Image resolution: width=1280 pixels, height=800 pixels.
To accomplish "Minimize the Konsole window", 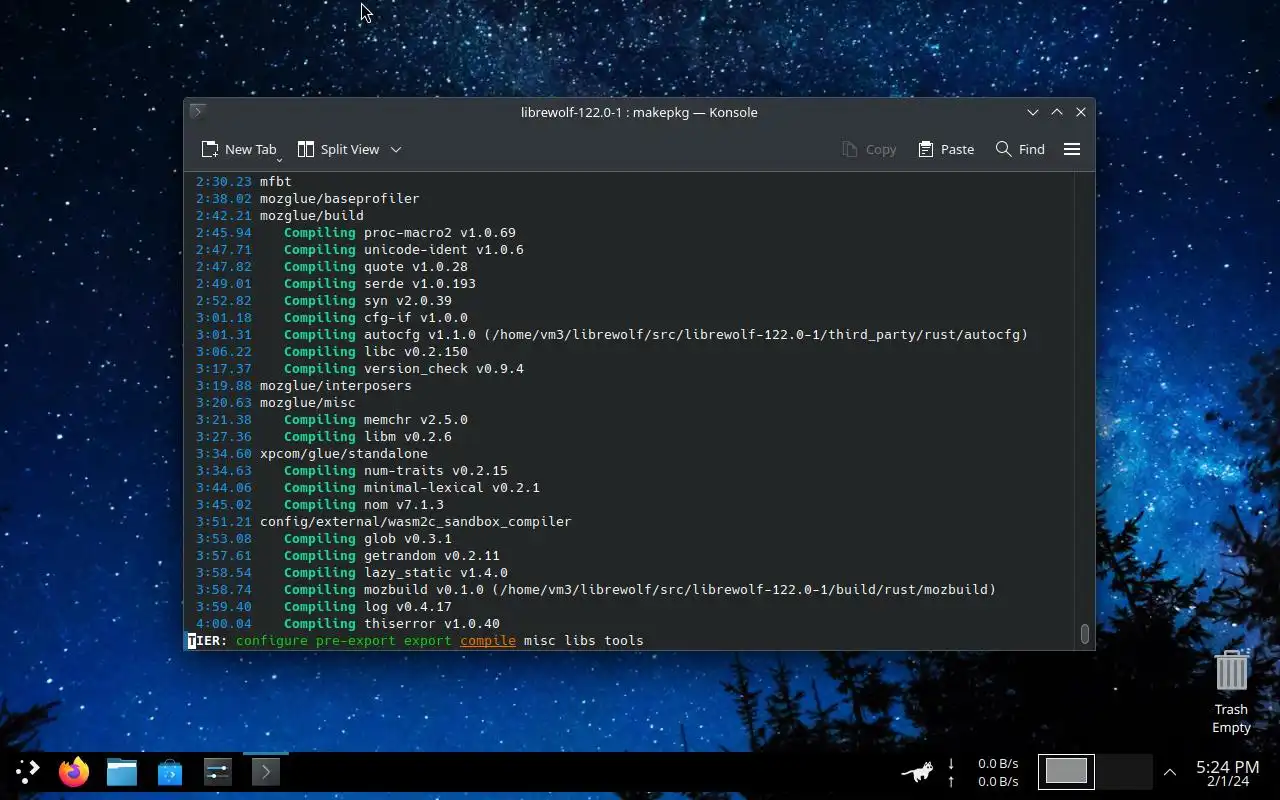I will pyautogui.click(x=1033, y=112).
